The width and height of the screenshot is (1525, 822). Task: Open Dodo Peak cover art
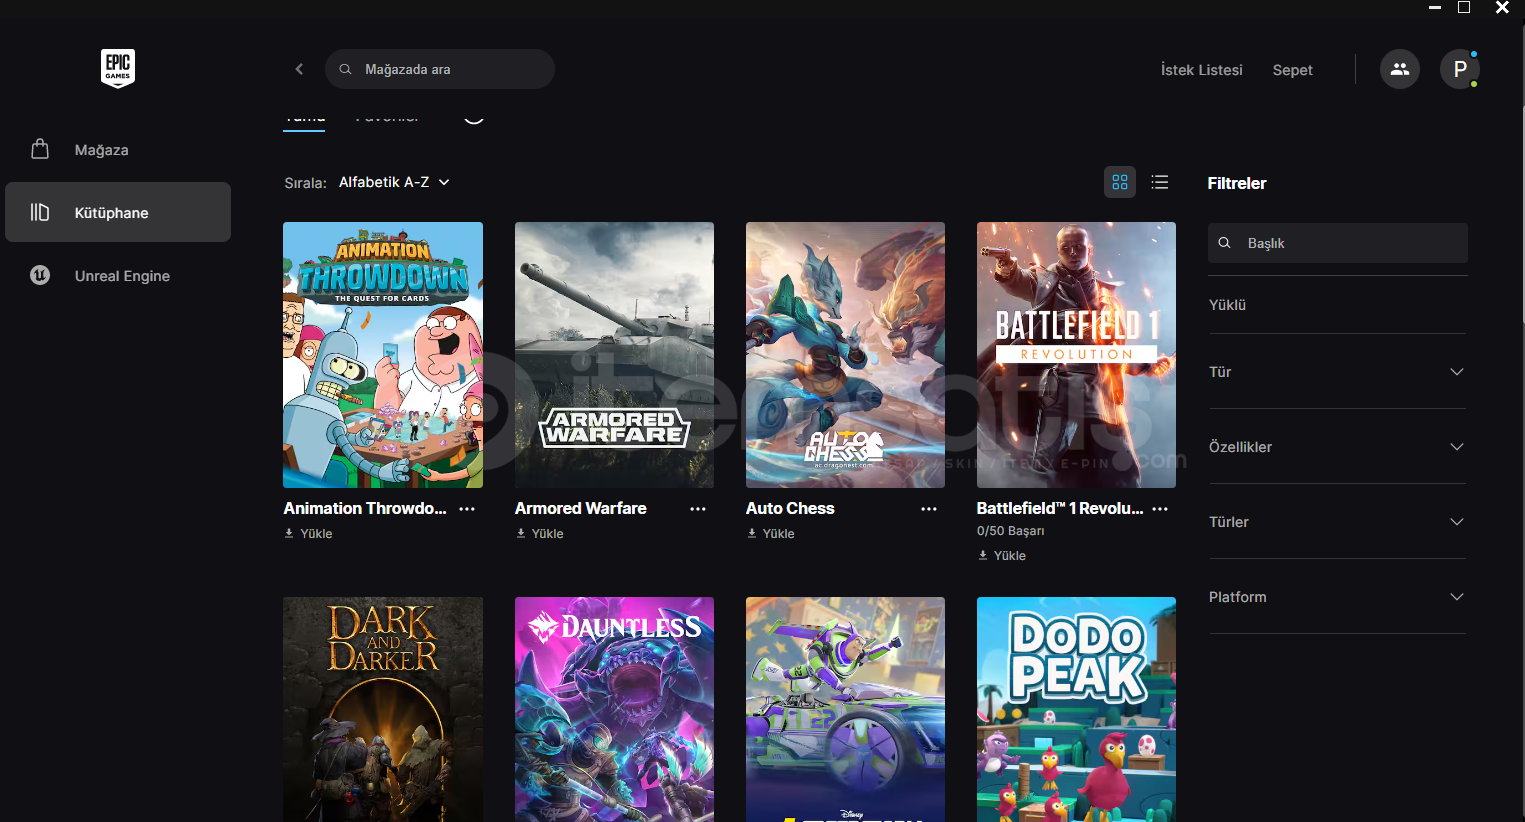click(1076, 709)
